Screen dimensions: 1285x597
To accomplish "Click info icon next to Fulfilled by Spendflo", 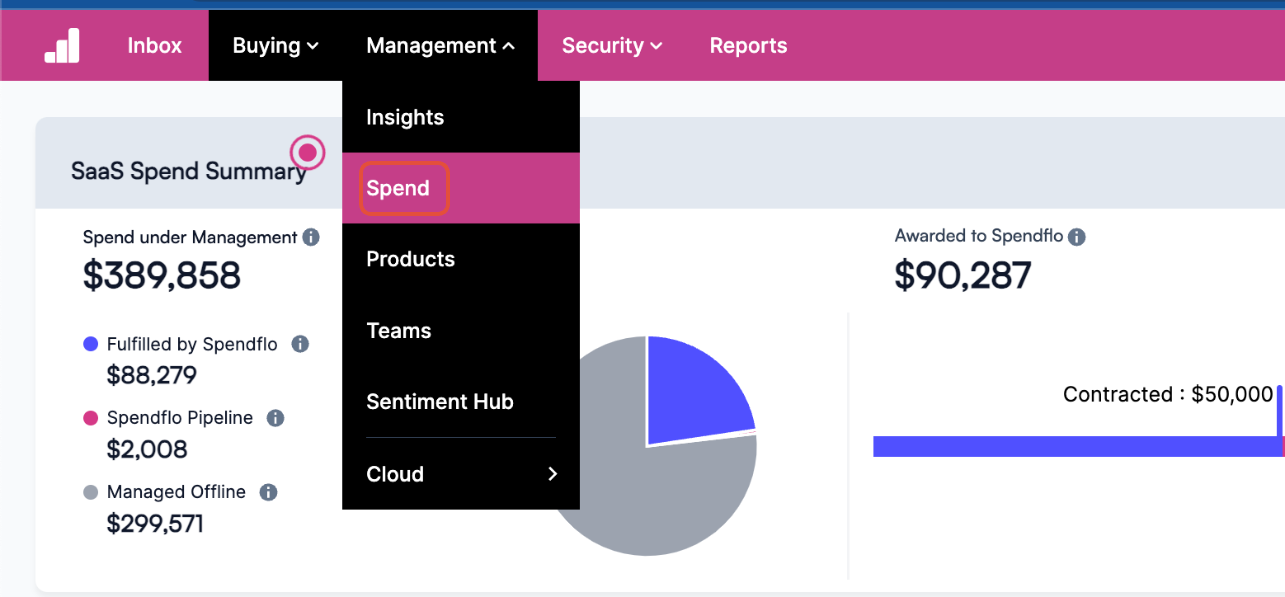I will pos(300,344).
